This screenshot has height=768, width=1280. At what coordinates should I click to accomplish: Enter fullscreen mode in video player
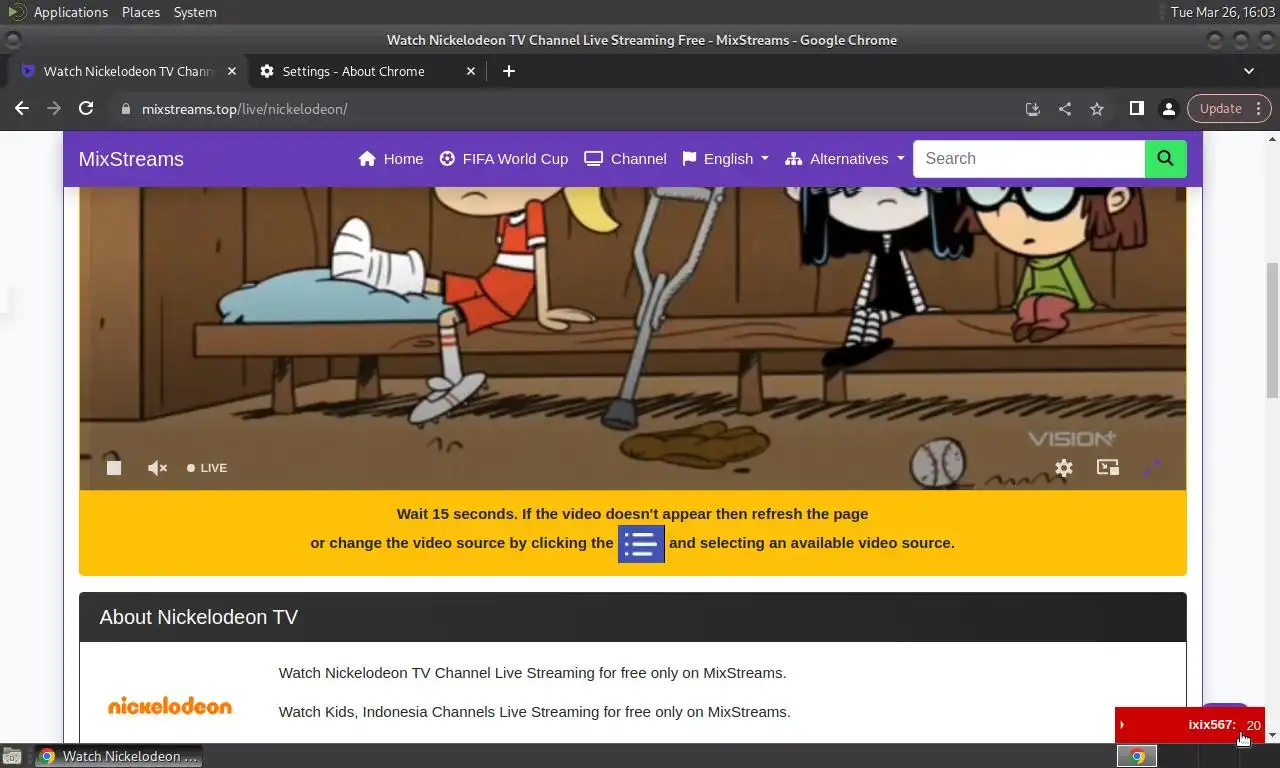point(1152,467)
